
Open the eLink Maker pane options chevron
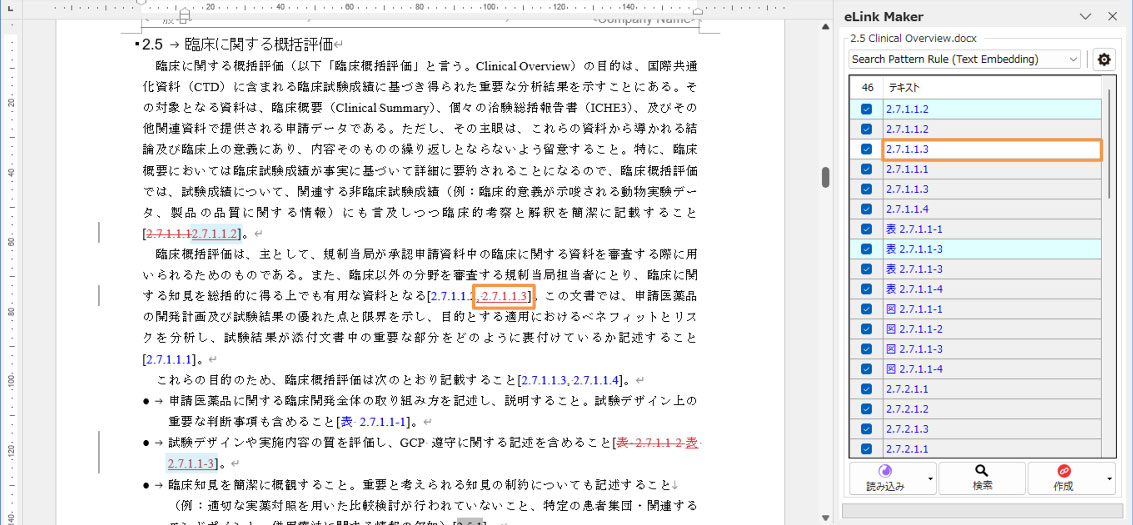(1086, 16)
